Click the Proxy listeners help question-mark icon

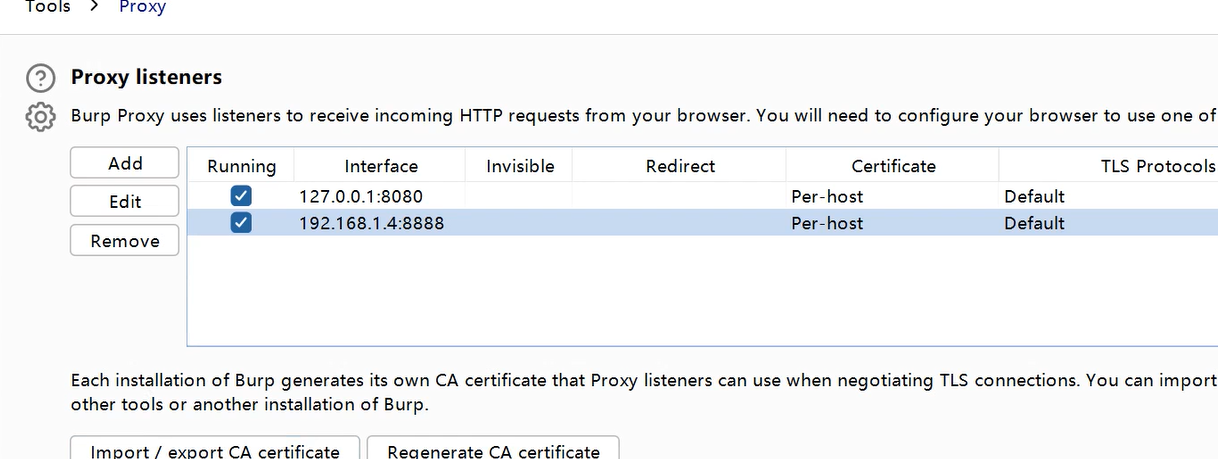[x=40, y=78]
